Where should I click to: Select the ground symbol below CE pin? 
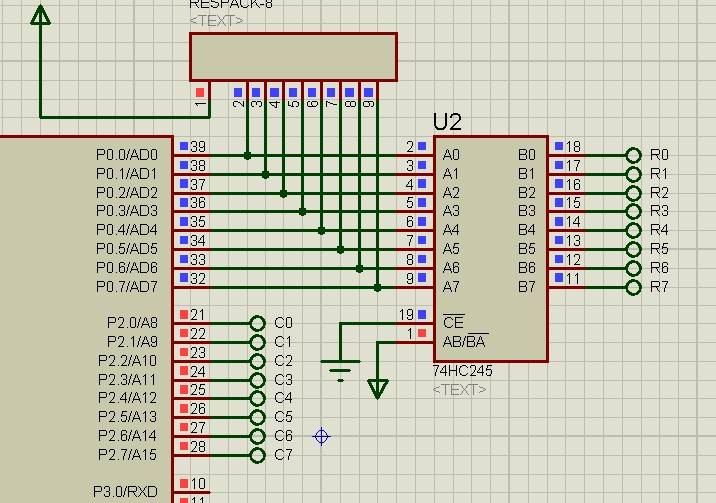340,370
